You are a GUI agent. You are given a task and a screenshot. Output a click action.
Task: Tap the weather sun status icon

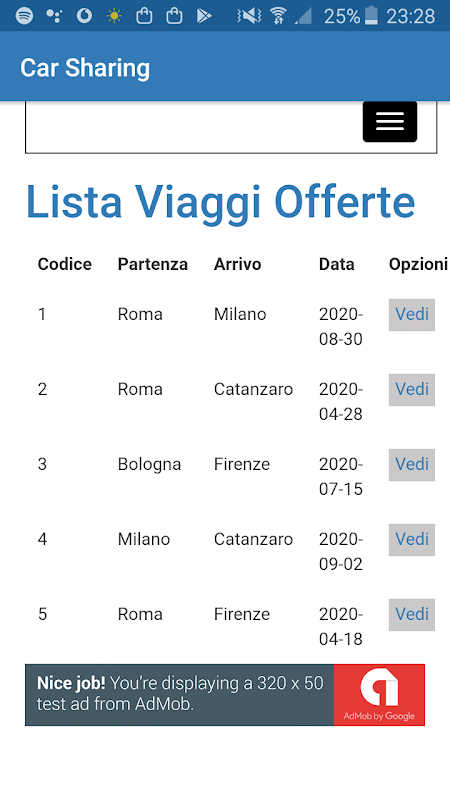tap(114, 16)
